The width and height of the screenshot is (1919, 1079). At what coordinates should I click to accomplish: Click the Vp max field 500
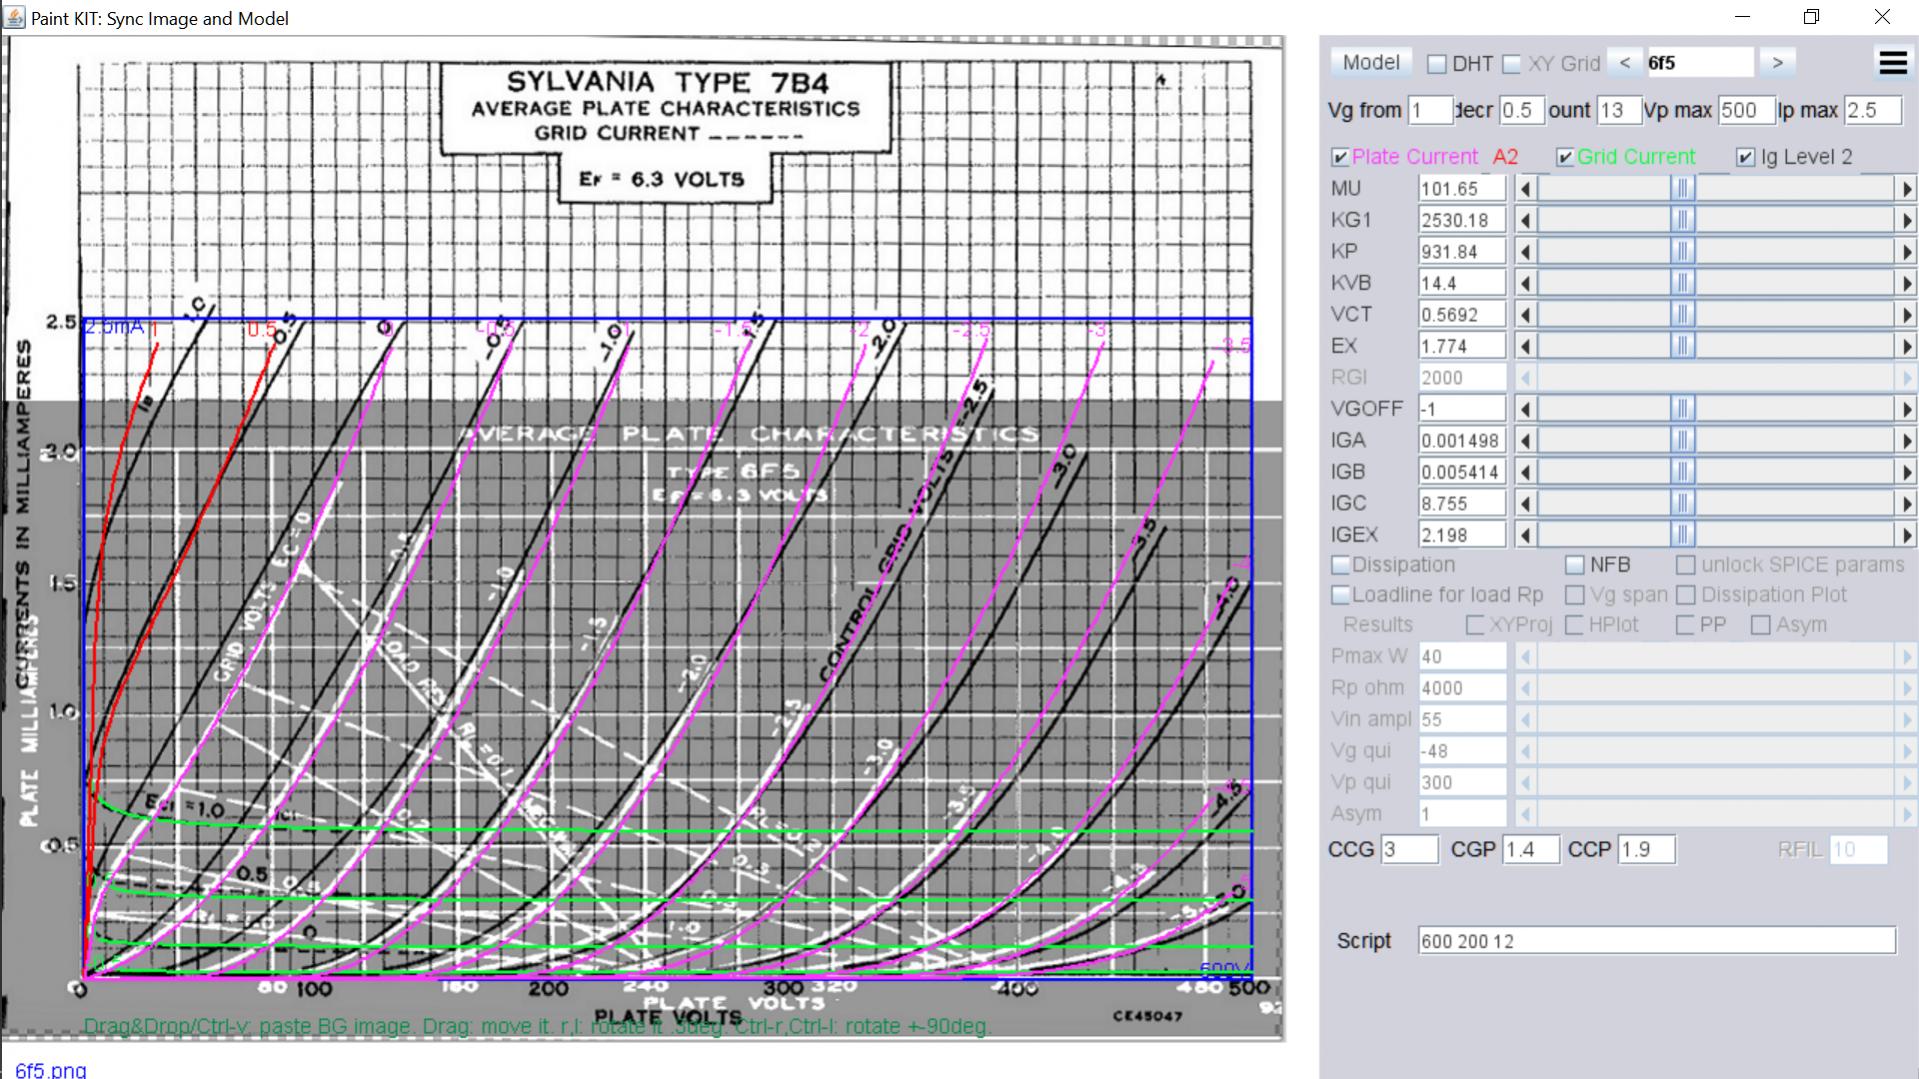pyautogui.click(x=1747, y=110)
